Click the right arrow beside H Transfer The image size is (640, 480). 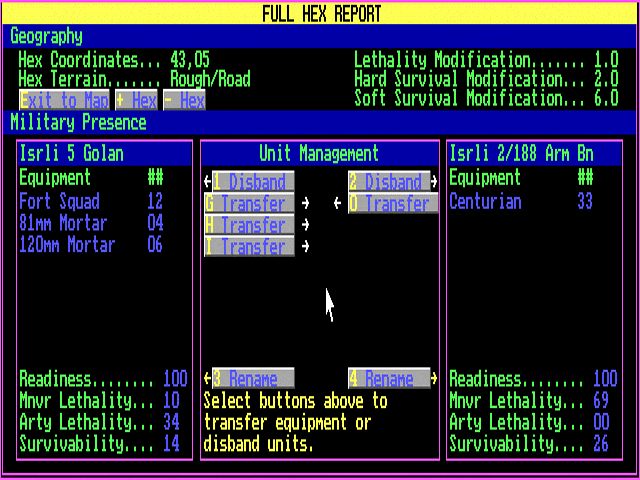(x=306, y=225)
